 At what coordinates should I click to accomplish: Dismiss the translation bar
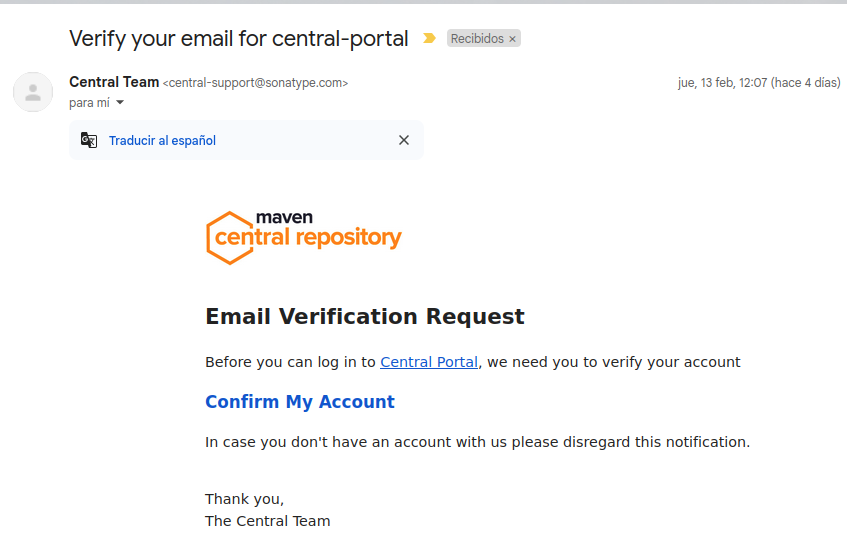pyautogui.click(x=404, y=140)
